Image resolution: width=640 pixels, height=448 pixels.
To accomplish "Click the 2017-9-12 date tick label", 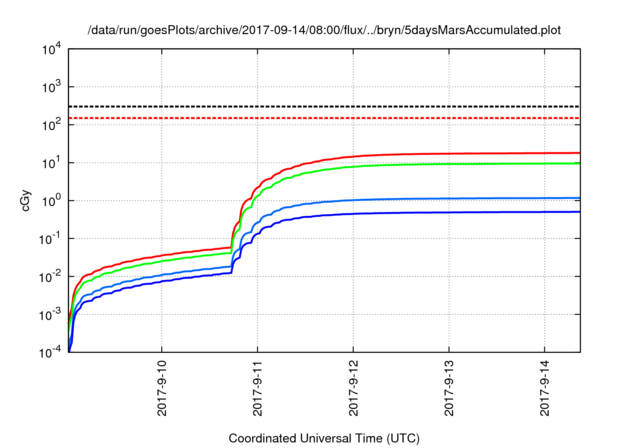I will [353, 388].
